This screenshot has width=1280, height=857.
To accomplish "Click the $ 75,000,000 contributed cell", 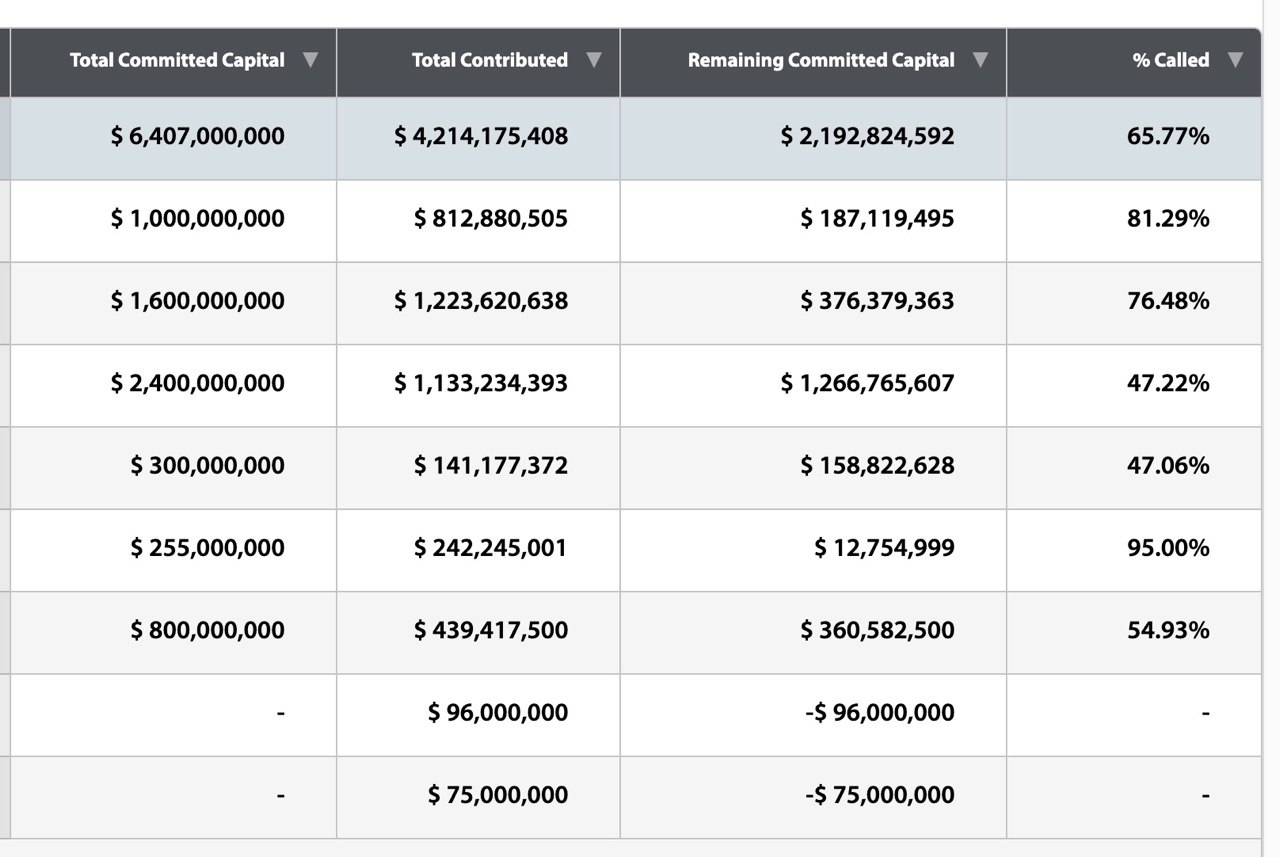I will click(498, 795).
